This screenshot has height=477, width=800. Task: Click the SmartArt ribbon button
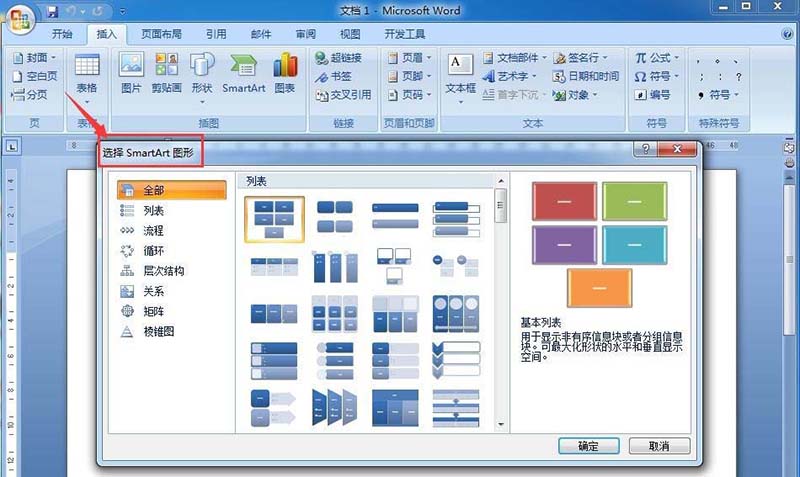pos(243,73)
